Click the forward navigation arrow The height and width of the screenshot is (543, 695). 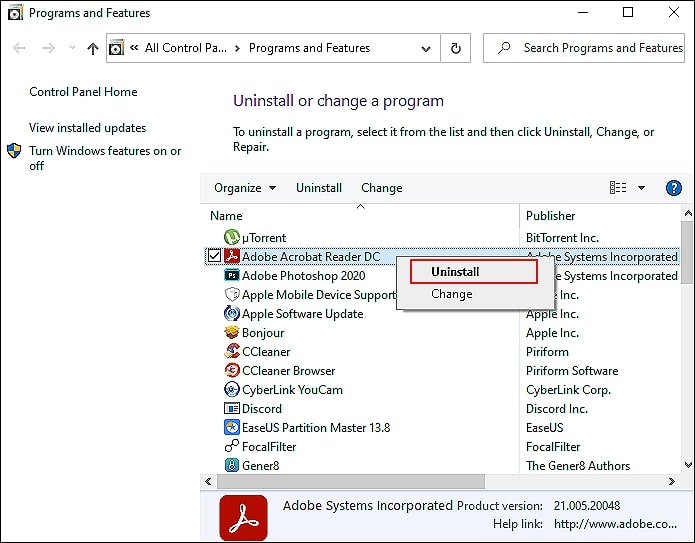pyautogui.click(x=48, y=48)
